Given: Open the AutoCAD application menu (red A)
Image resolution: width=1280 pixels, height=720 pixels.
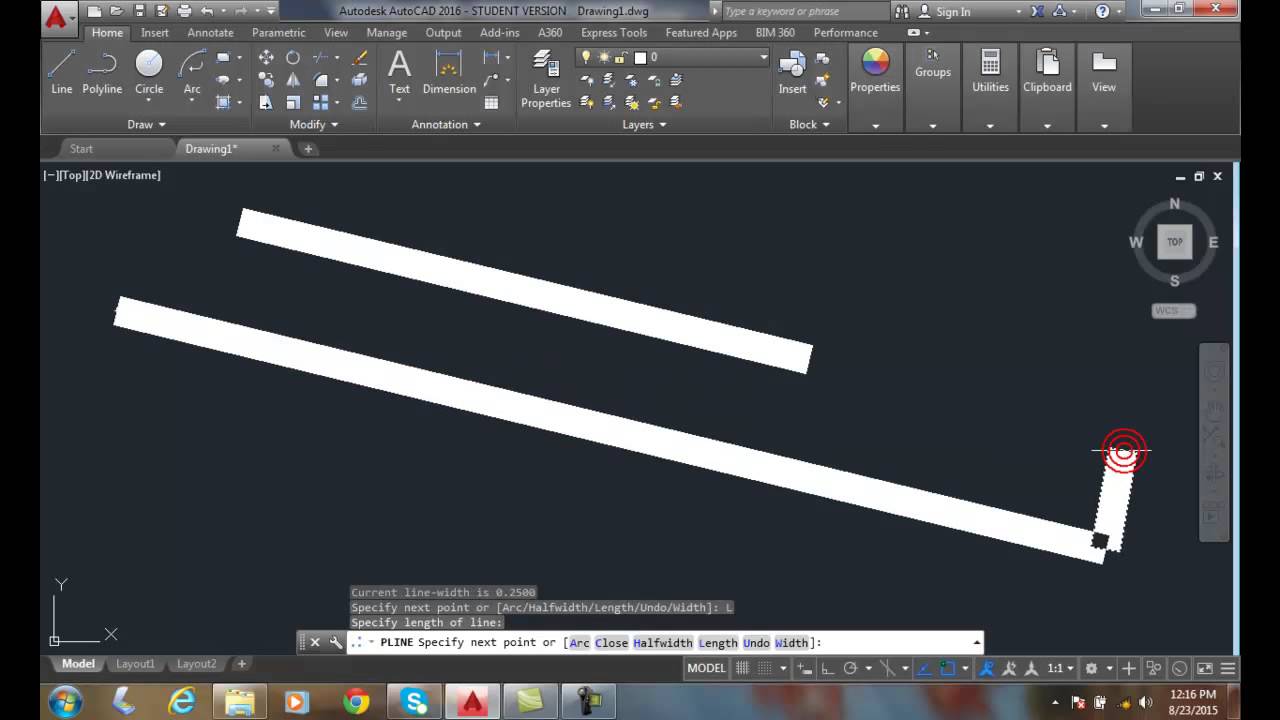Looking at the screenshot, I should point(57,18).
